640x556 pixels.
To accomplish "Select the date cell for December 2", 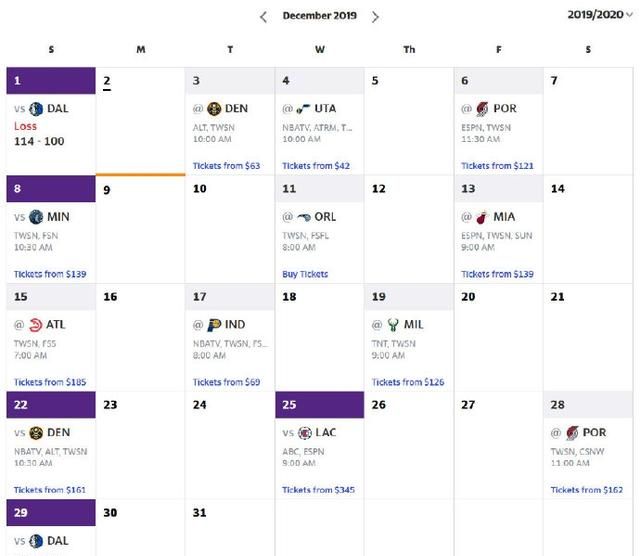I will (x=140, y=121).
